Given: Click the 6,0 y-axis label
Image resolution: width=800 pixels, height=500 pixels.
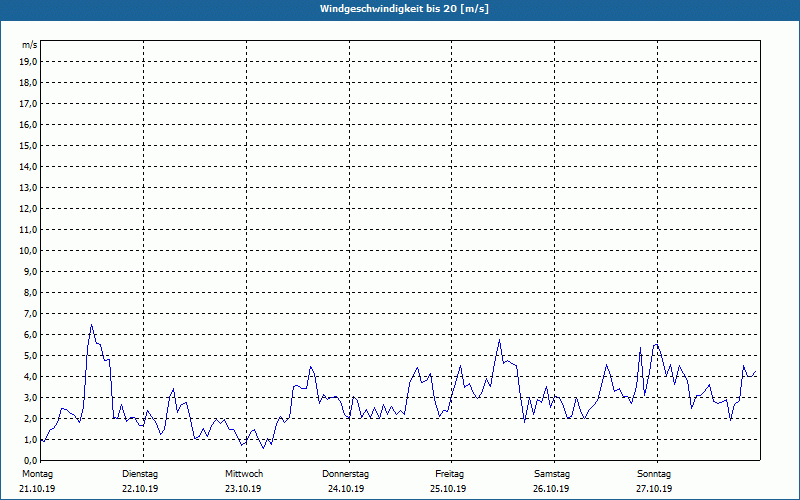Looking at the screenshot, I should [31, 334].
